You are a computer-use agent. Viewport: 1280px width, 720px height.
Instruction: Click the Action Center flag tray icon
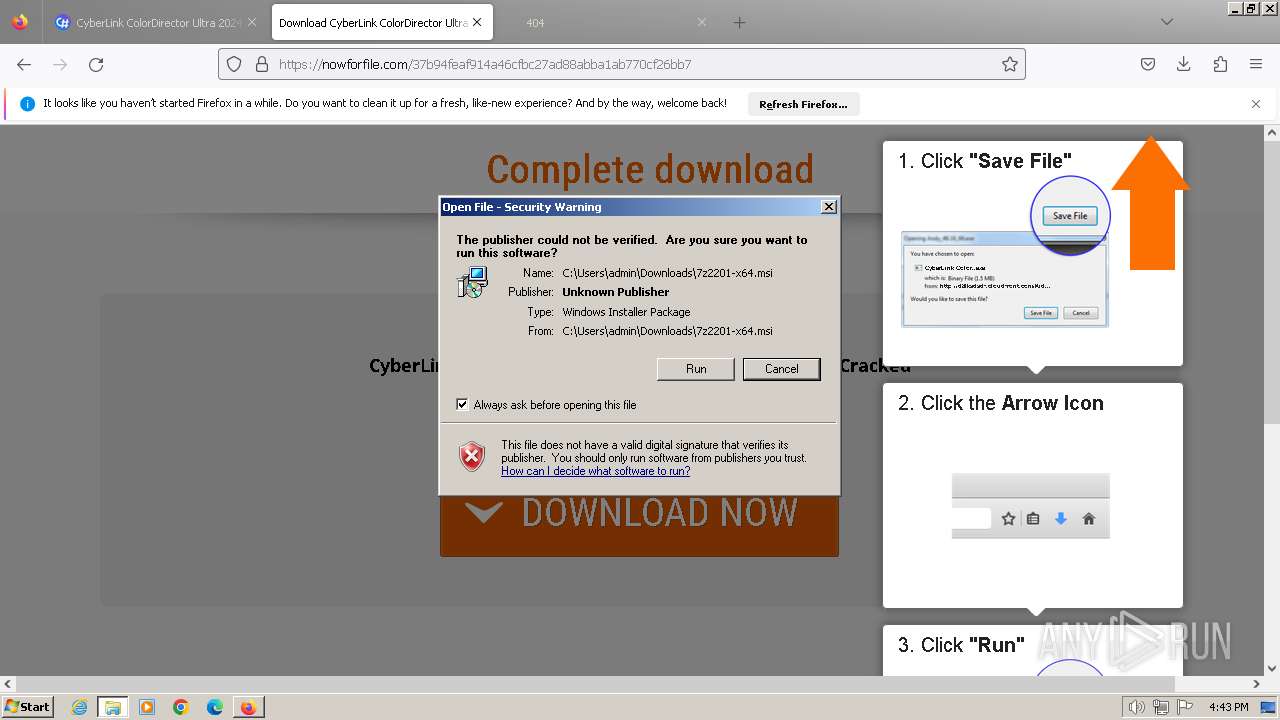[x=1184, y=707]
